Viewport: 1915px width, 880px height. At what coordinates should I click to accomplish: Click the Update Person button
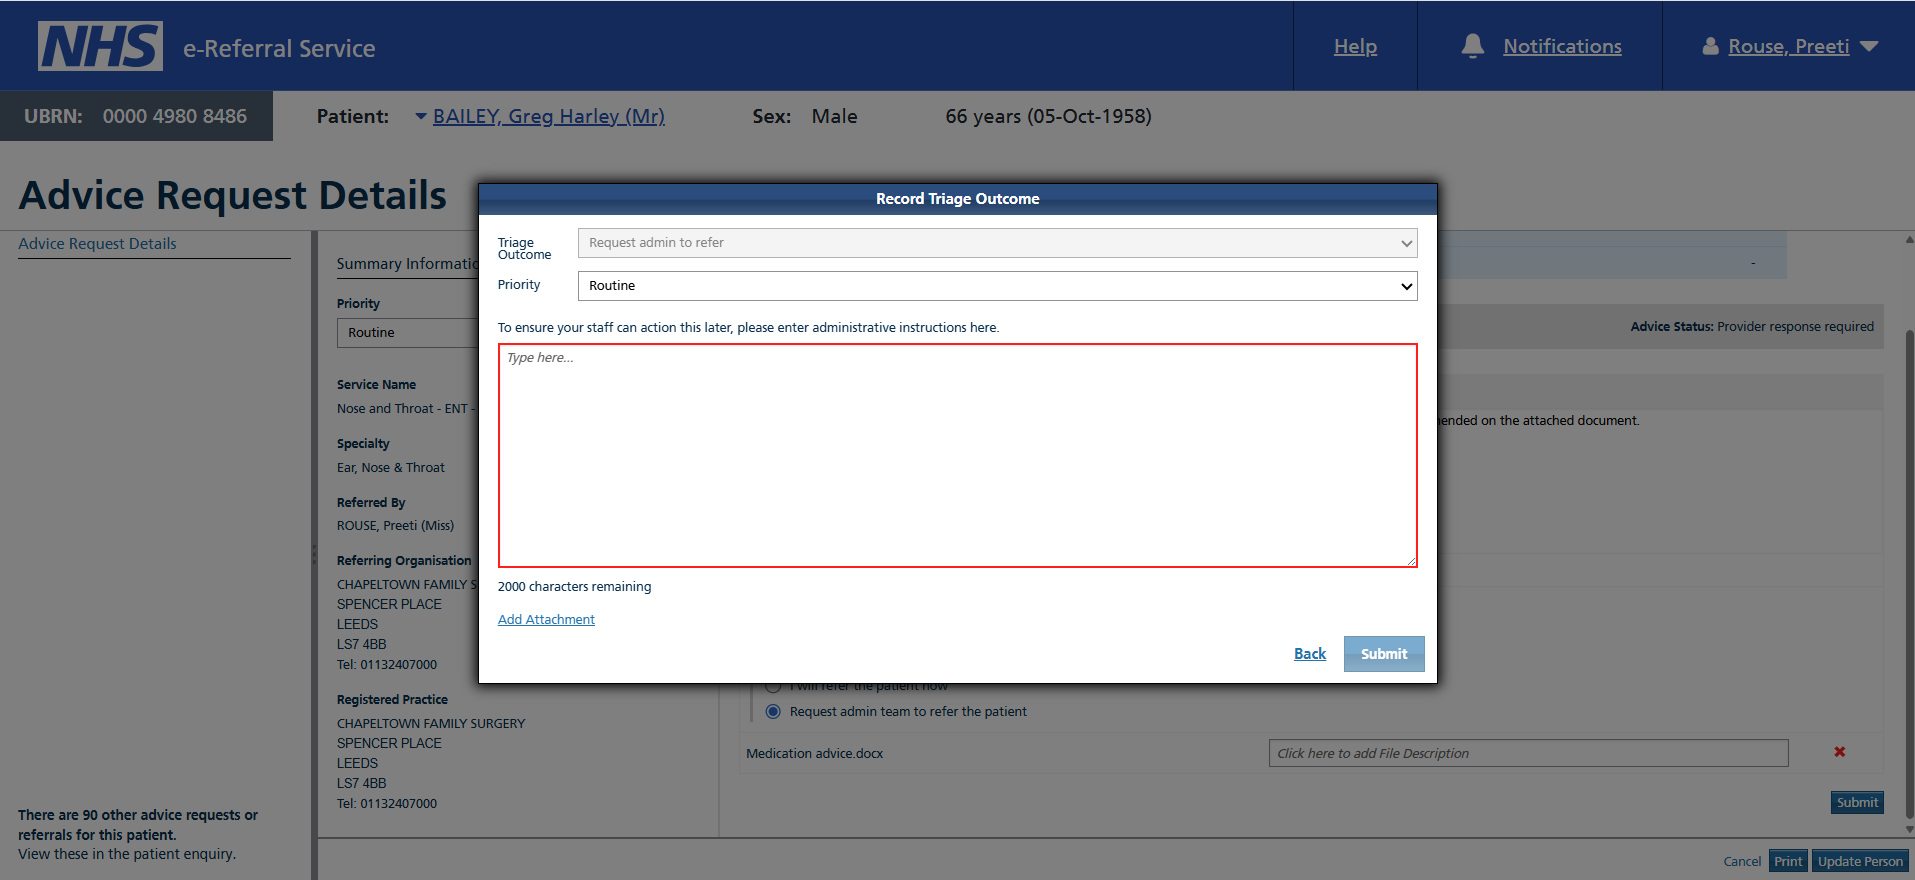(1860, 861)
